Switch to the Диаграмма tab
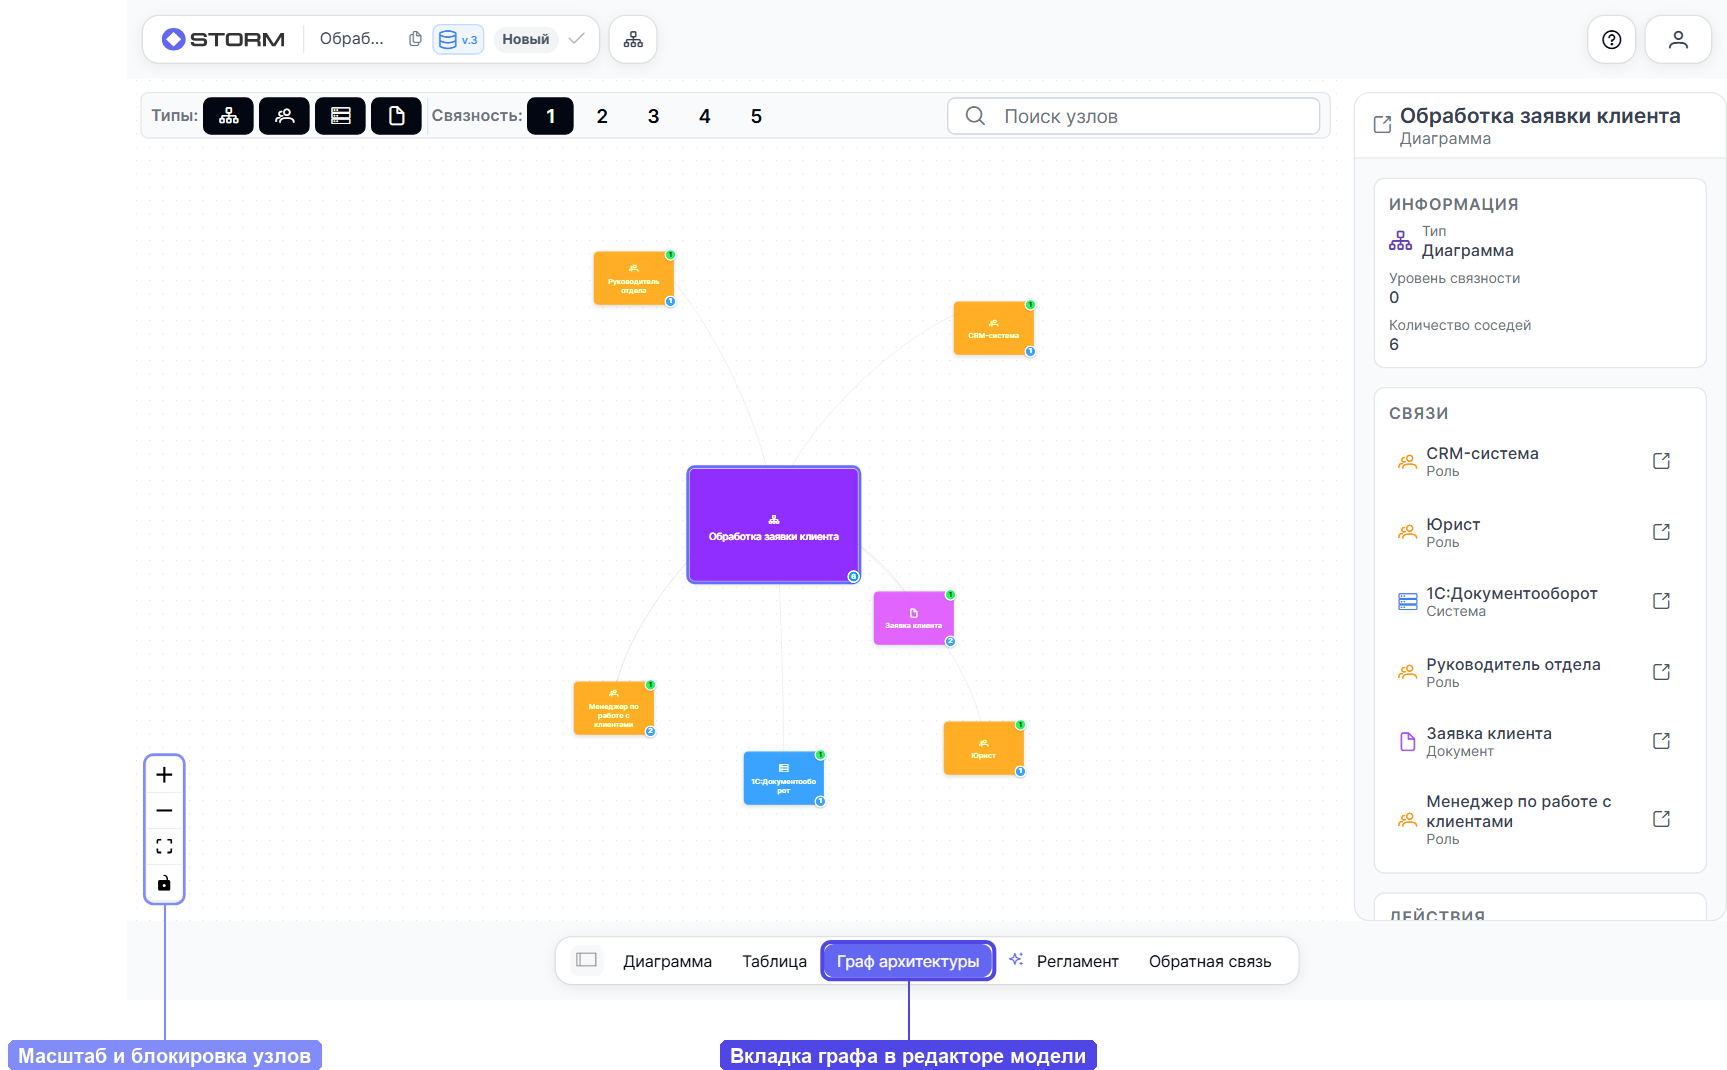This screenshot has height=1070, width=1727. (x=667, y=961)
